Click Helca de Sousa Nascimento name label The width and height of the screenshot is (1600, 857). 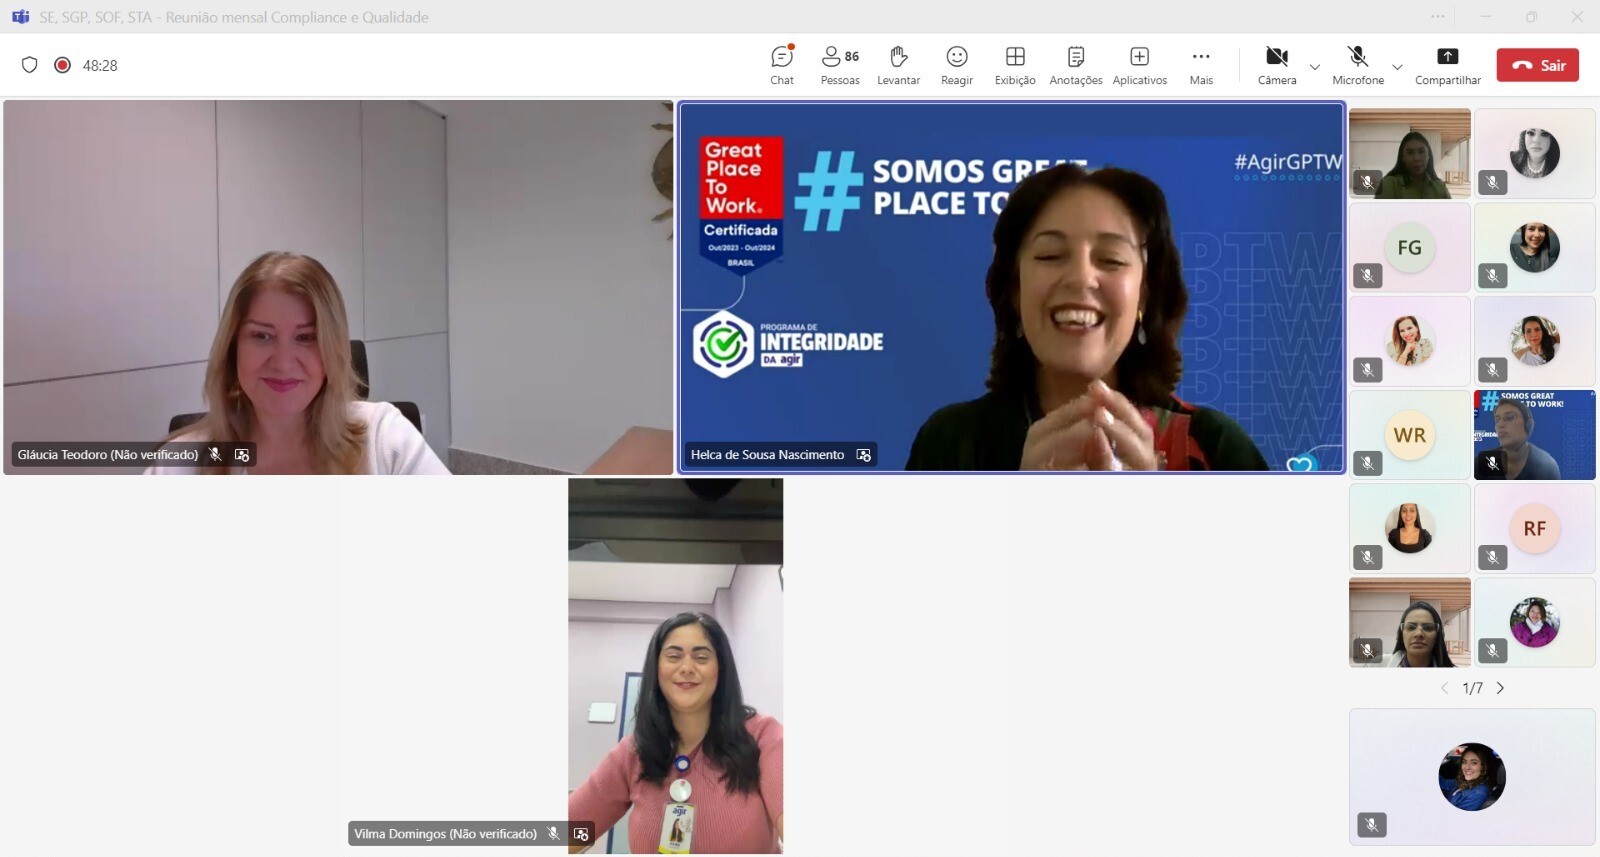click(768, 455)
